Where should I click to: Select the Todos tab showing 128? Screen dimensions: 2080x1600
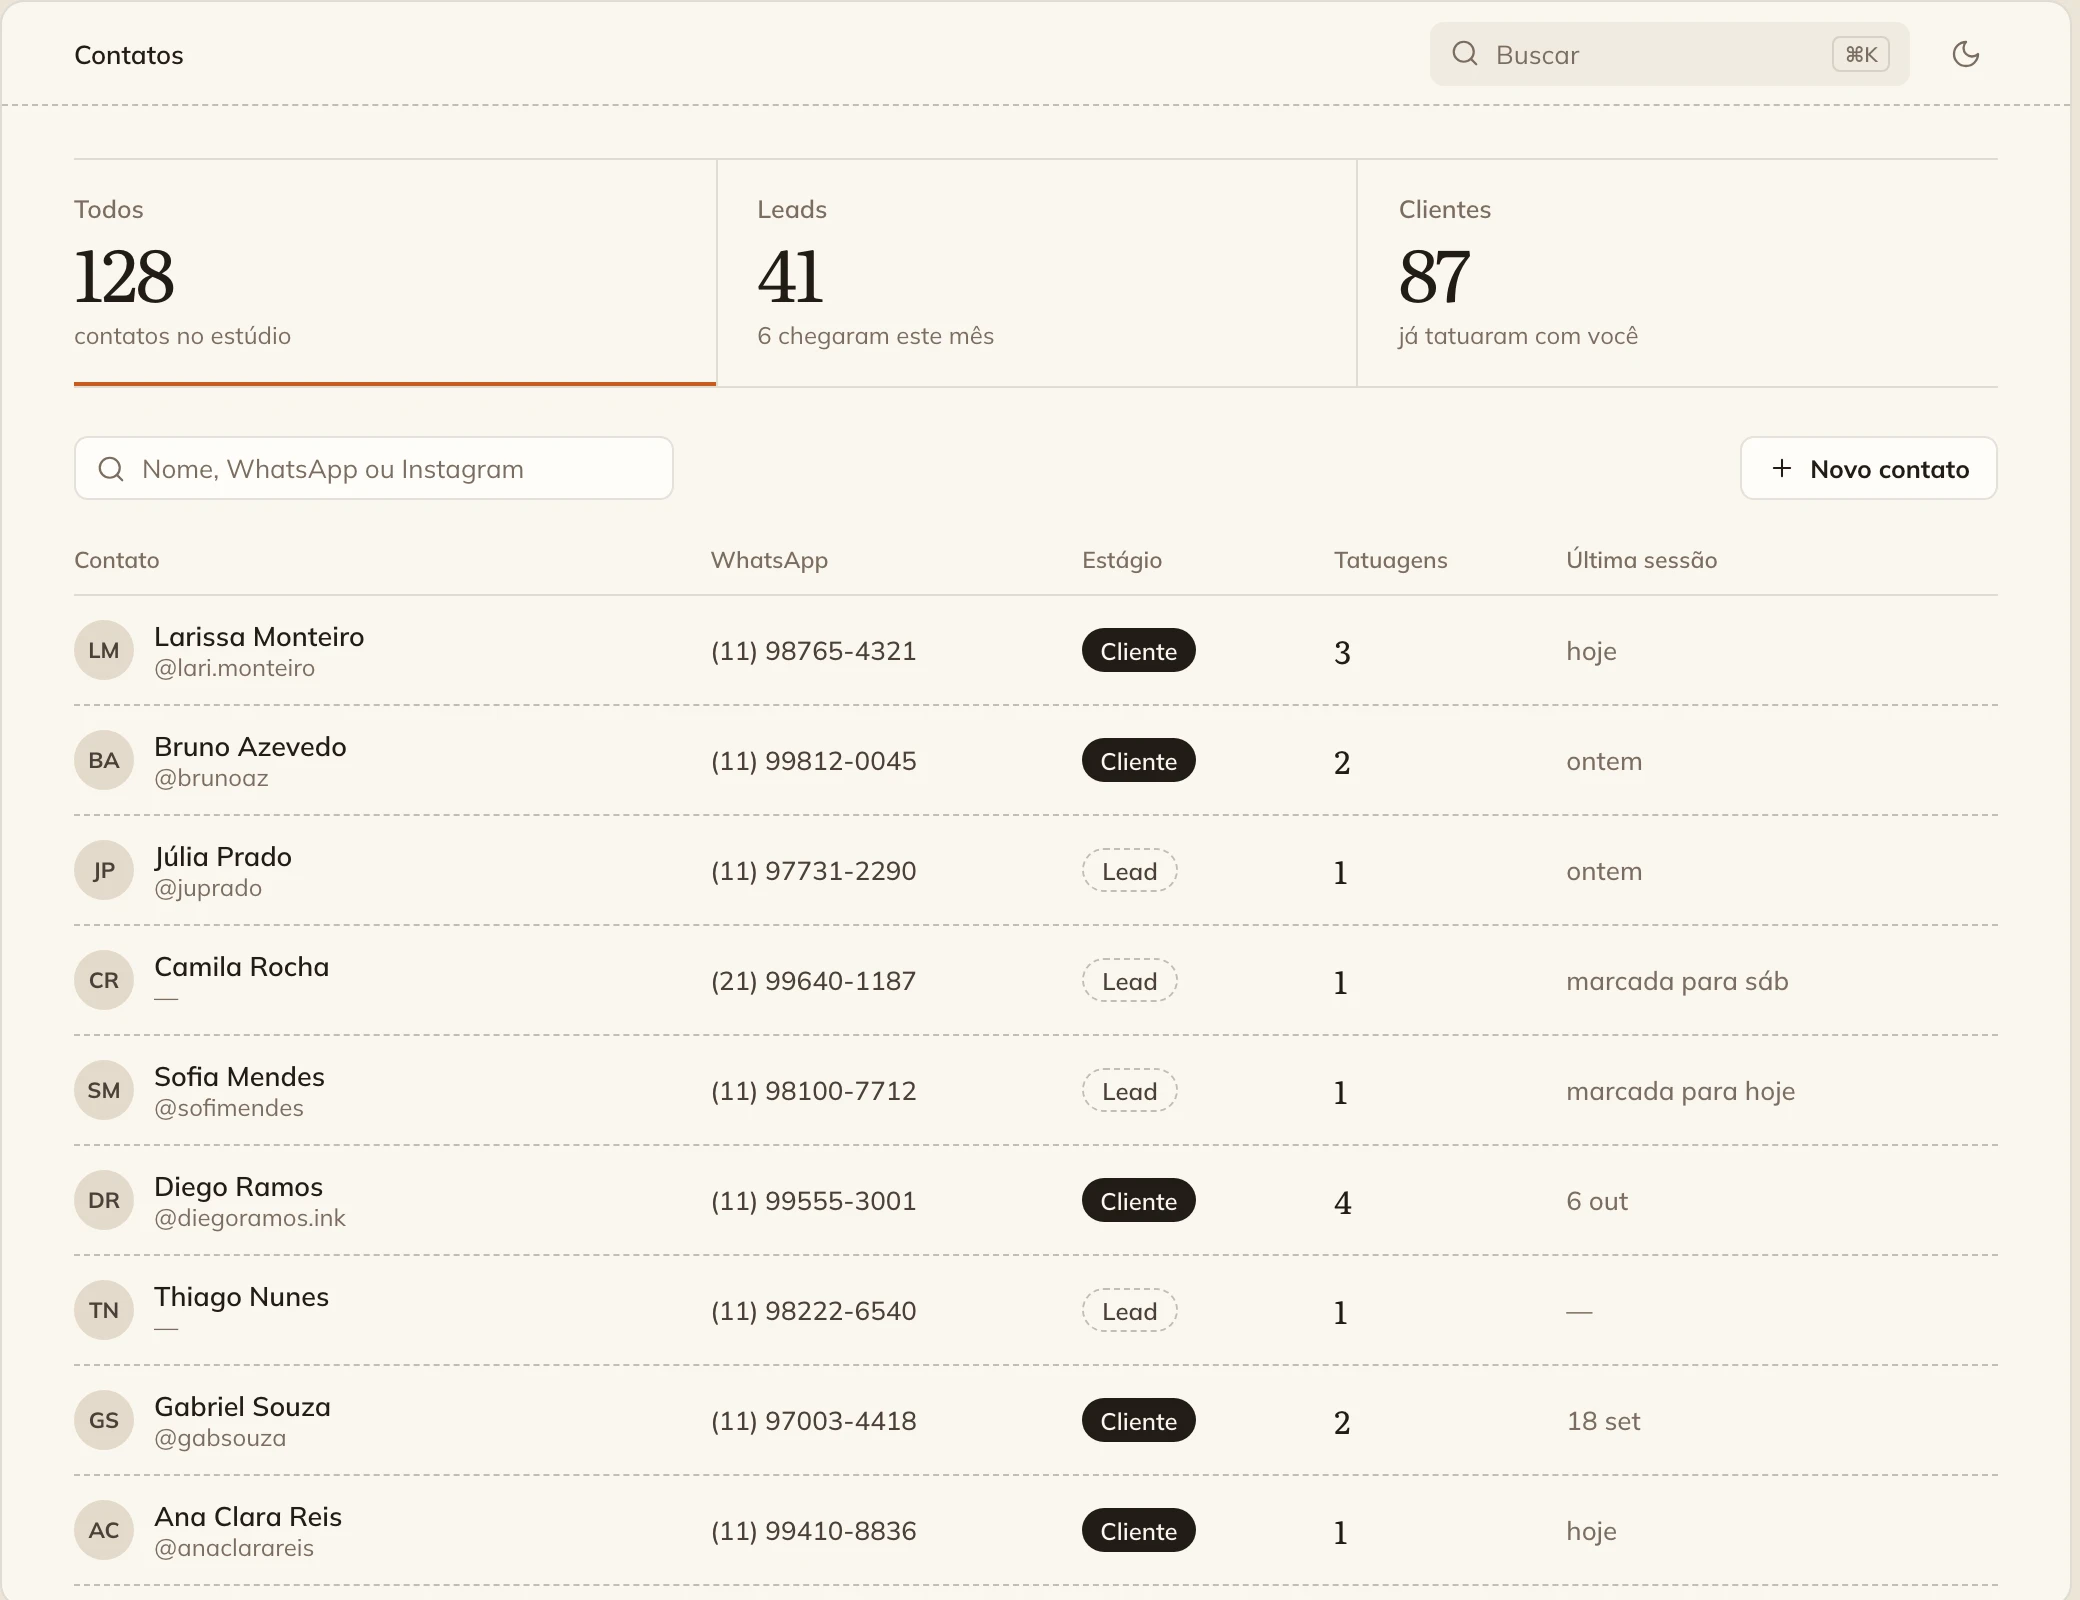tap(395, 273)
